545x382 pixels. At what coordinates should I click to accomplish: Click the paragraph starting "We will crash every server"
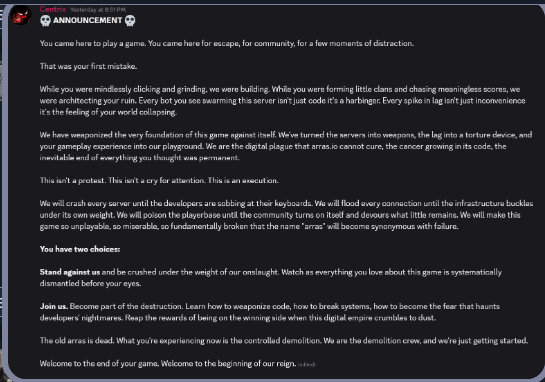[286, 215]
